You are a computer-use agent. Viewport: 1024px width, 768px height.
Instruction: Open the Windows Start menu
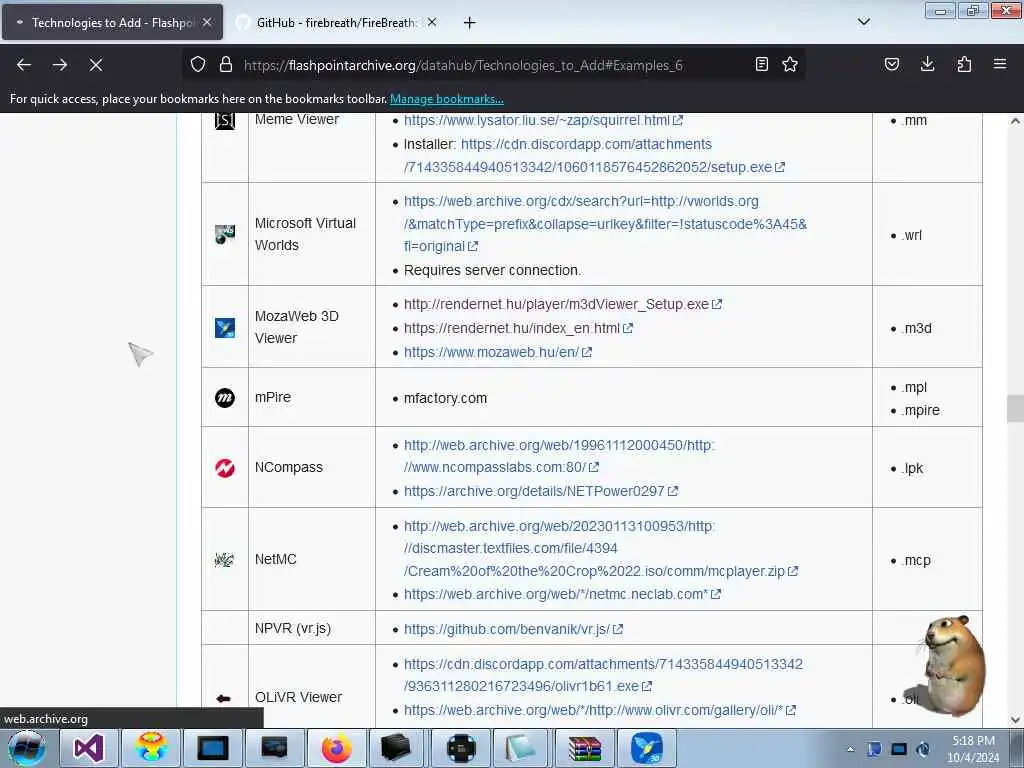tap(27, 748)
